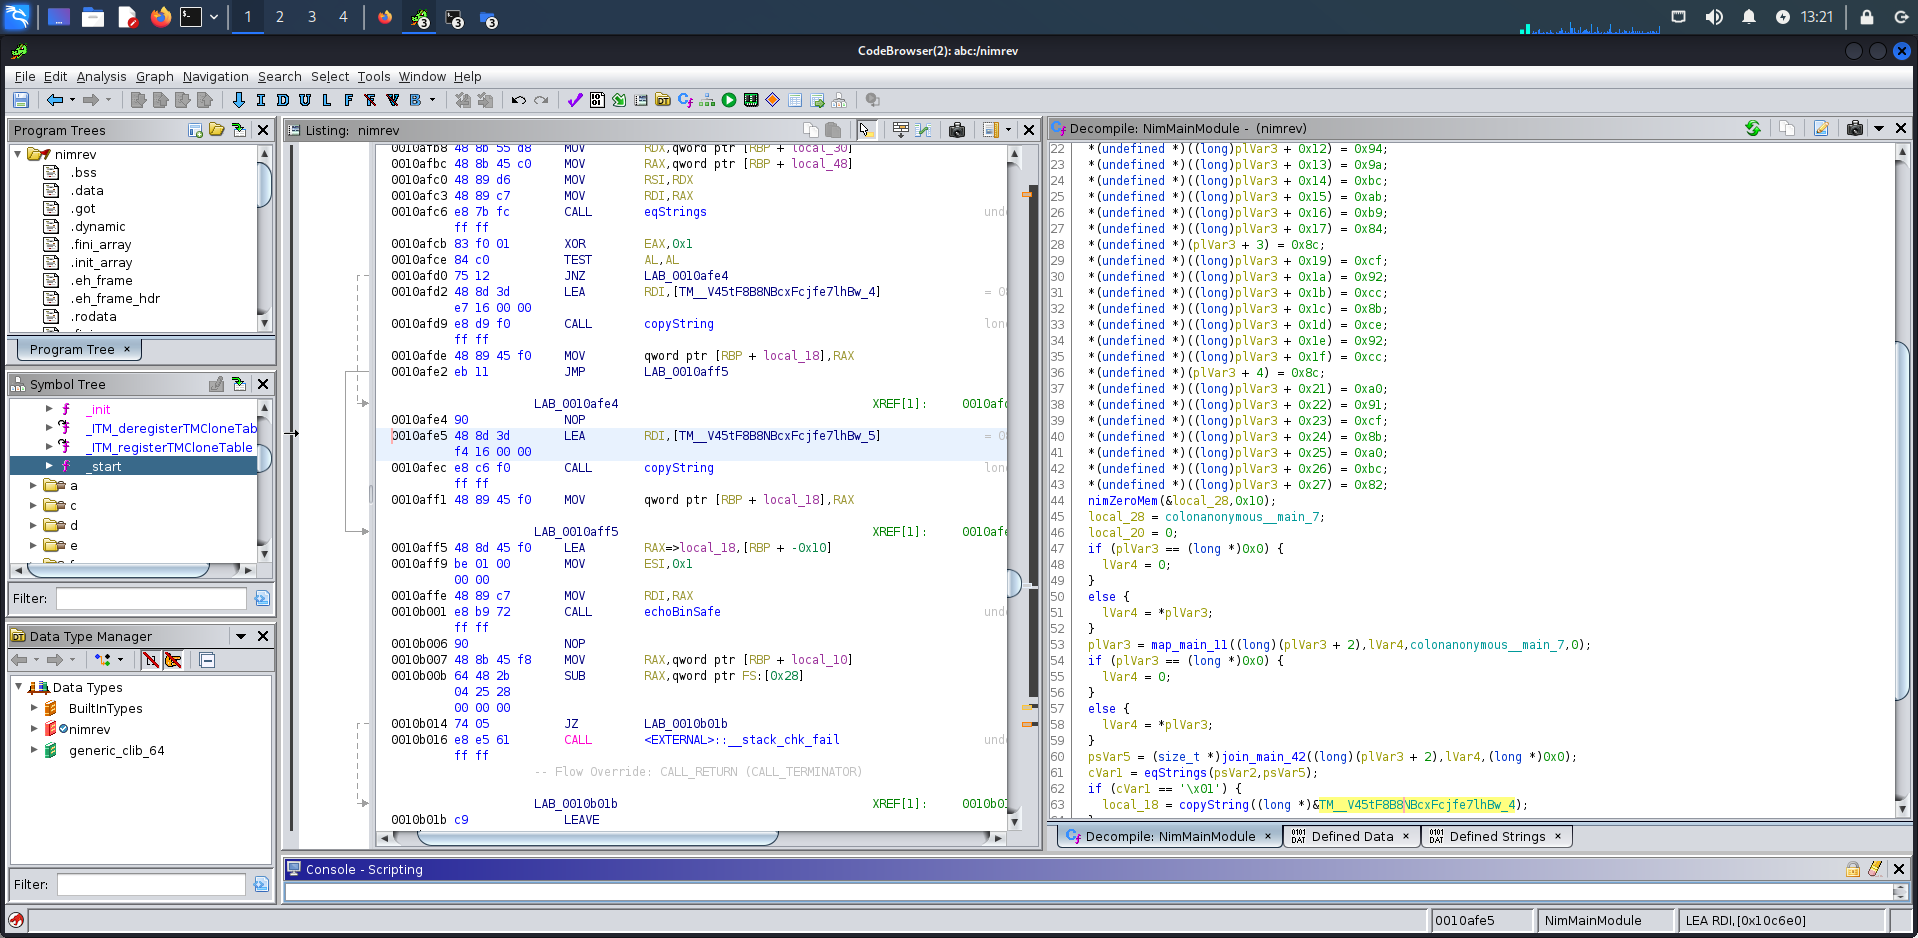
Task: Open Script Manager green play icon
Action: pos(729,100)
